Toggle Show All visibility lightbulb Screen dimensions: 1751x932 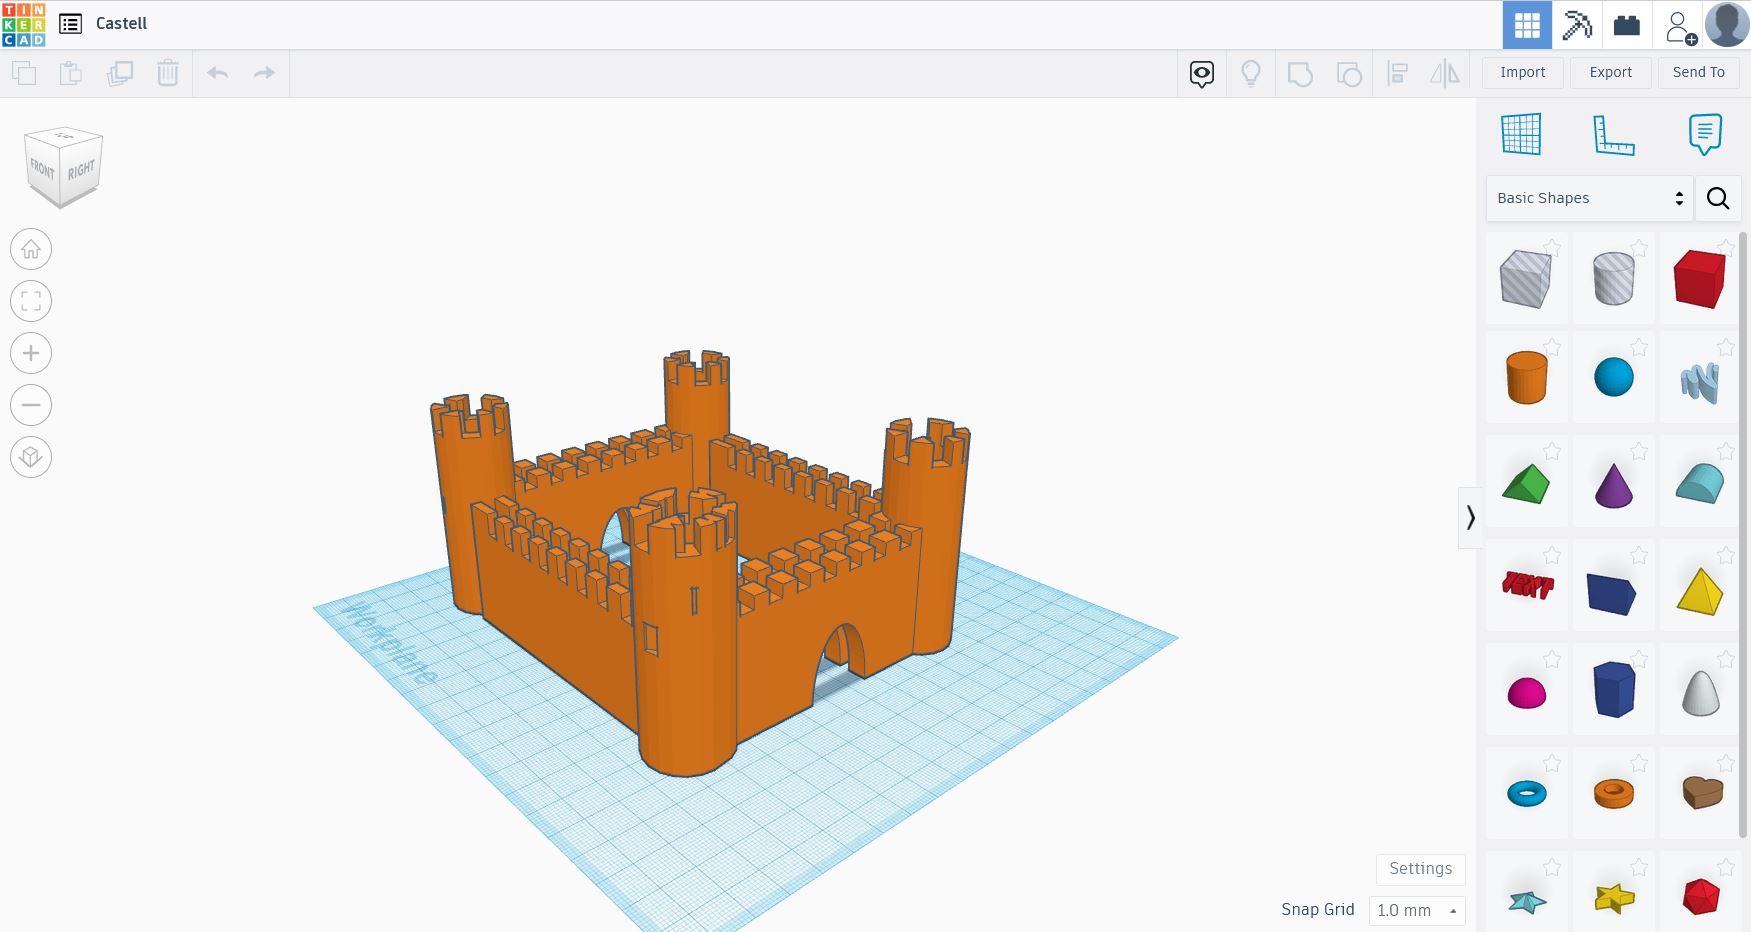point(1250,73)
